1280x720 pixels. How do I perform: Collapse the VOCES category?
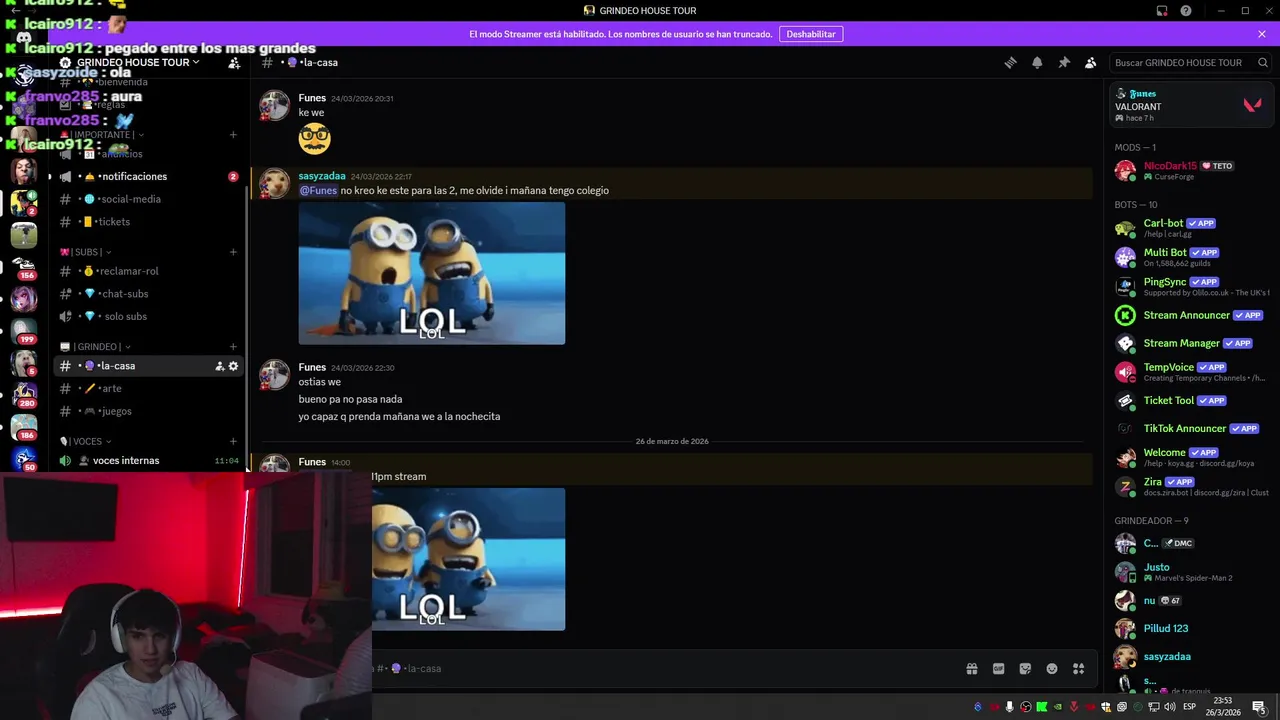click(86, 441)
